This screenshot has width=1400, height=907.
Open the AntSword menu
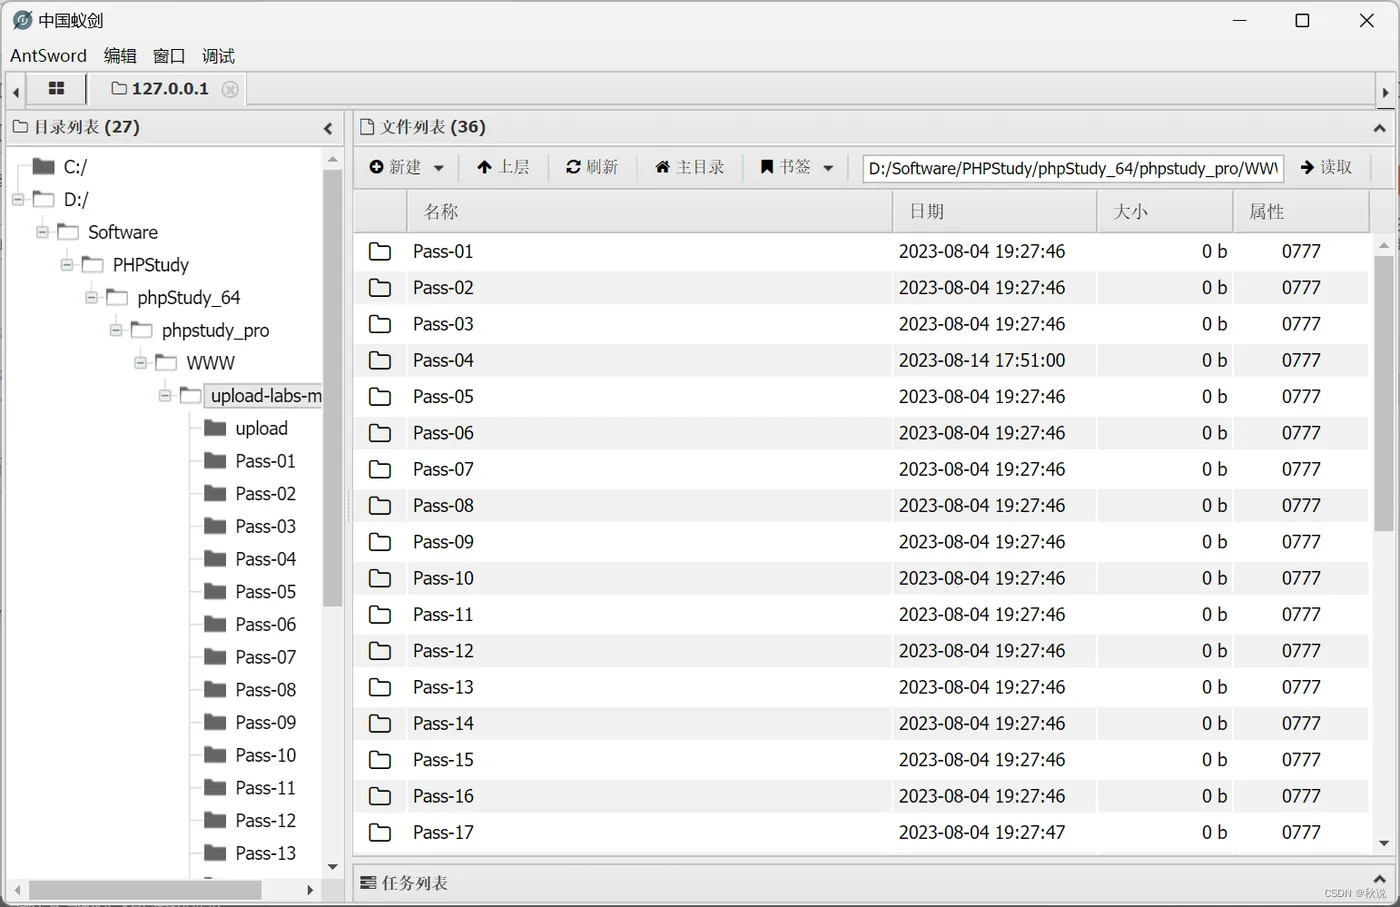pyautogui.click(x=48, y=56)
